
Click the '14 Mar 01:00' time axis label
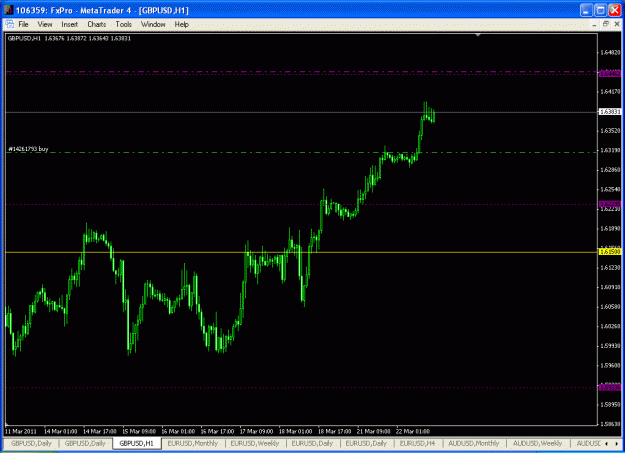coord(60,431)
